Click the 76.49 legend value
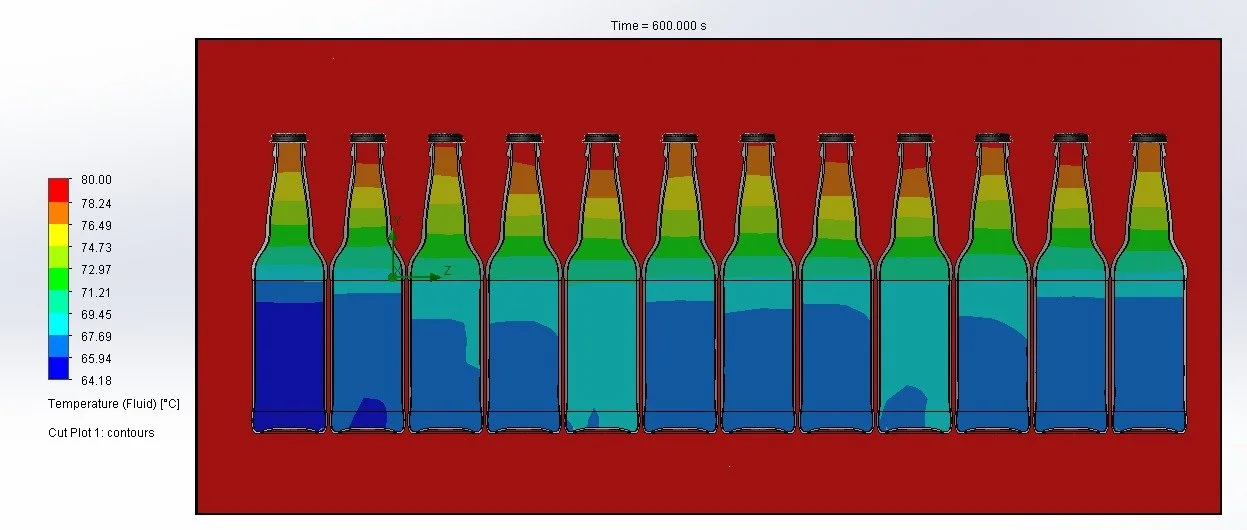The image size is (1247, 530). tap(98, 225)
